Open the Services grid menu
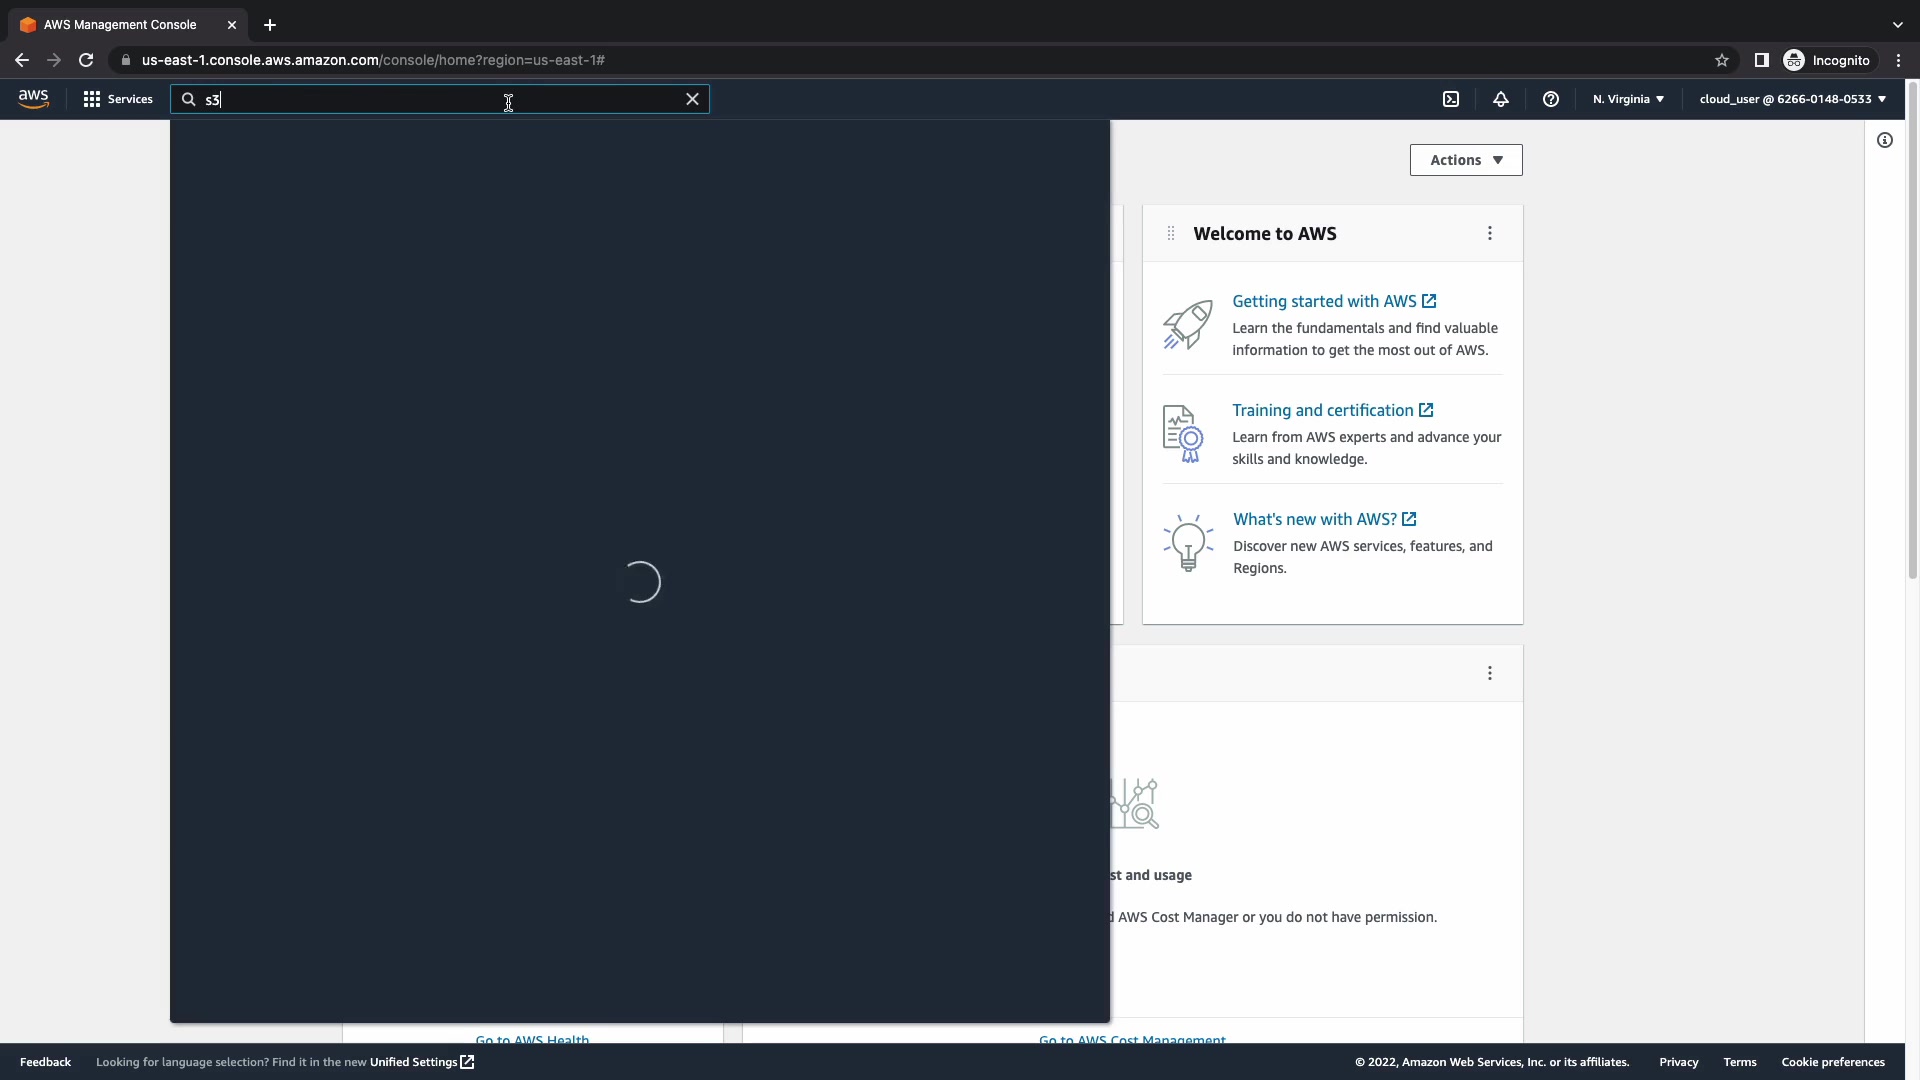The height and width of the screenshot is (1080, 1920). [118, 99]
